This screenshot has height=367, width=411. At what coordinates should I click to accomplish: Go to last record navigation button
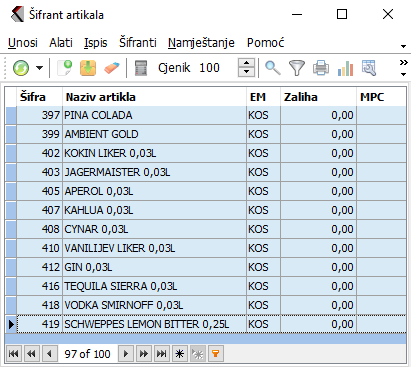click(x=161, y=354)
